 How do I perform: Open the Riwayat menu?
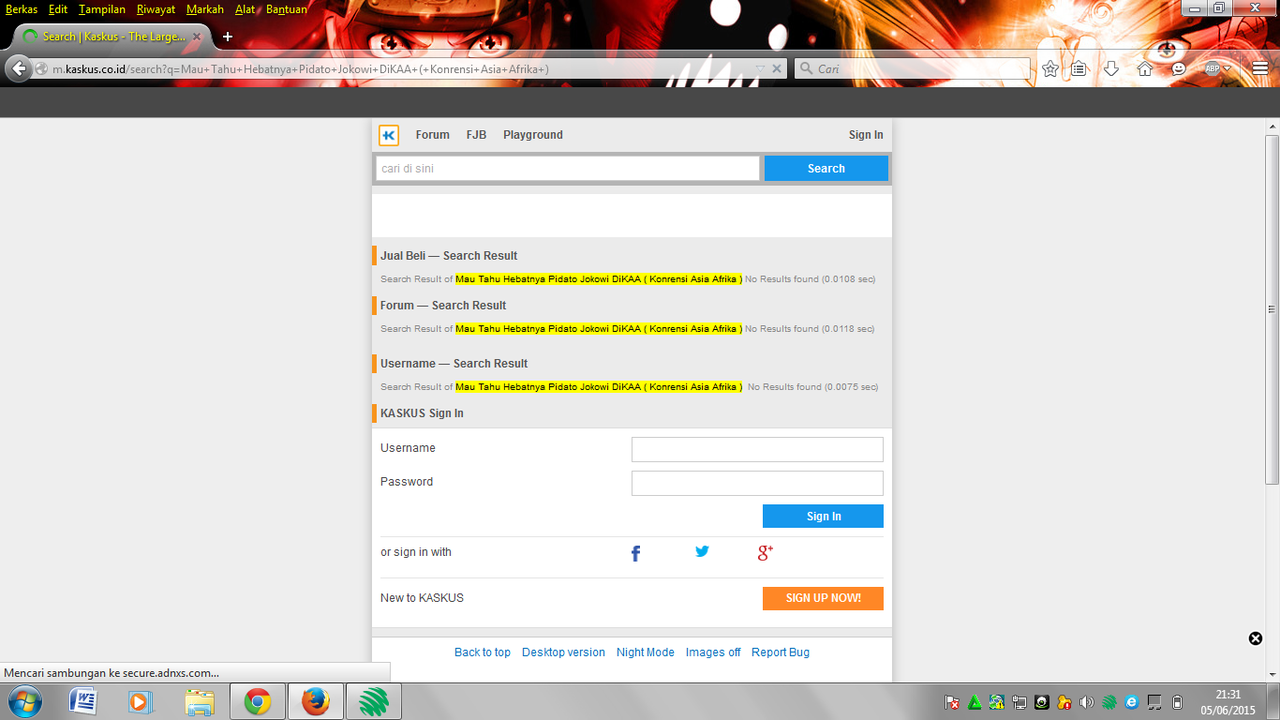[x=156, y=9]
